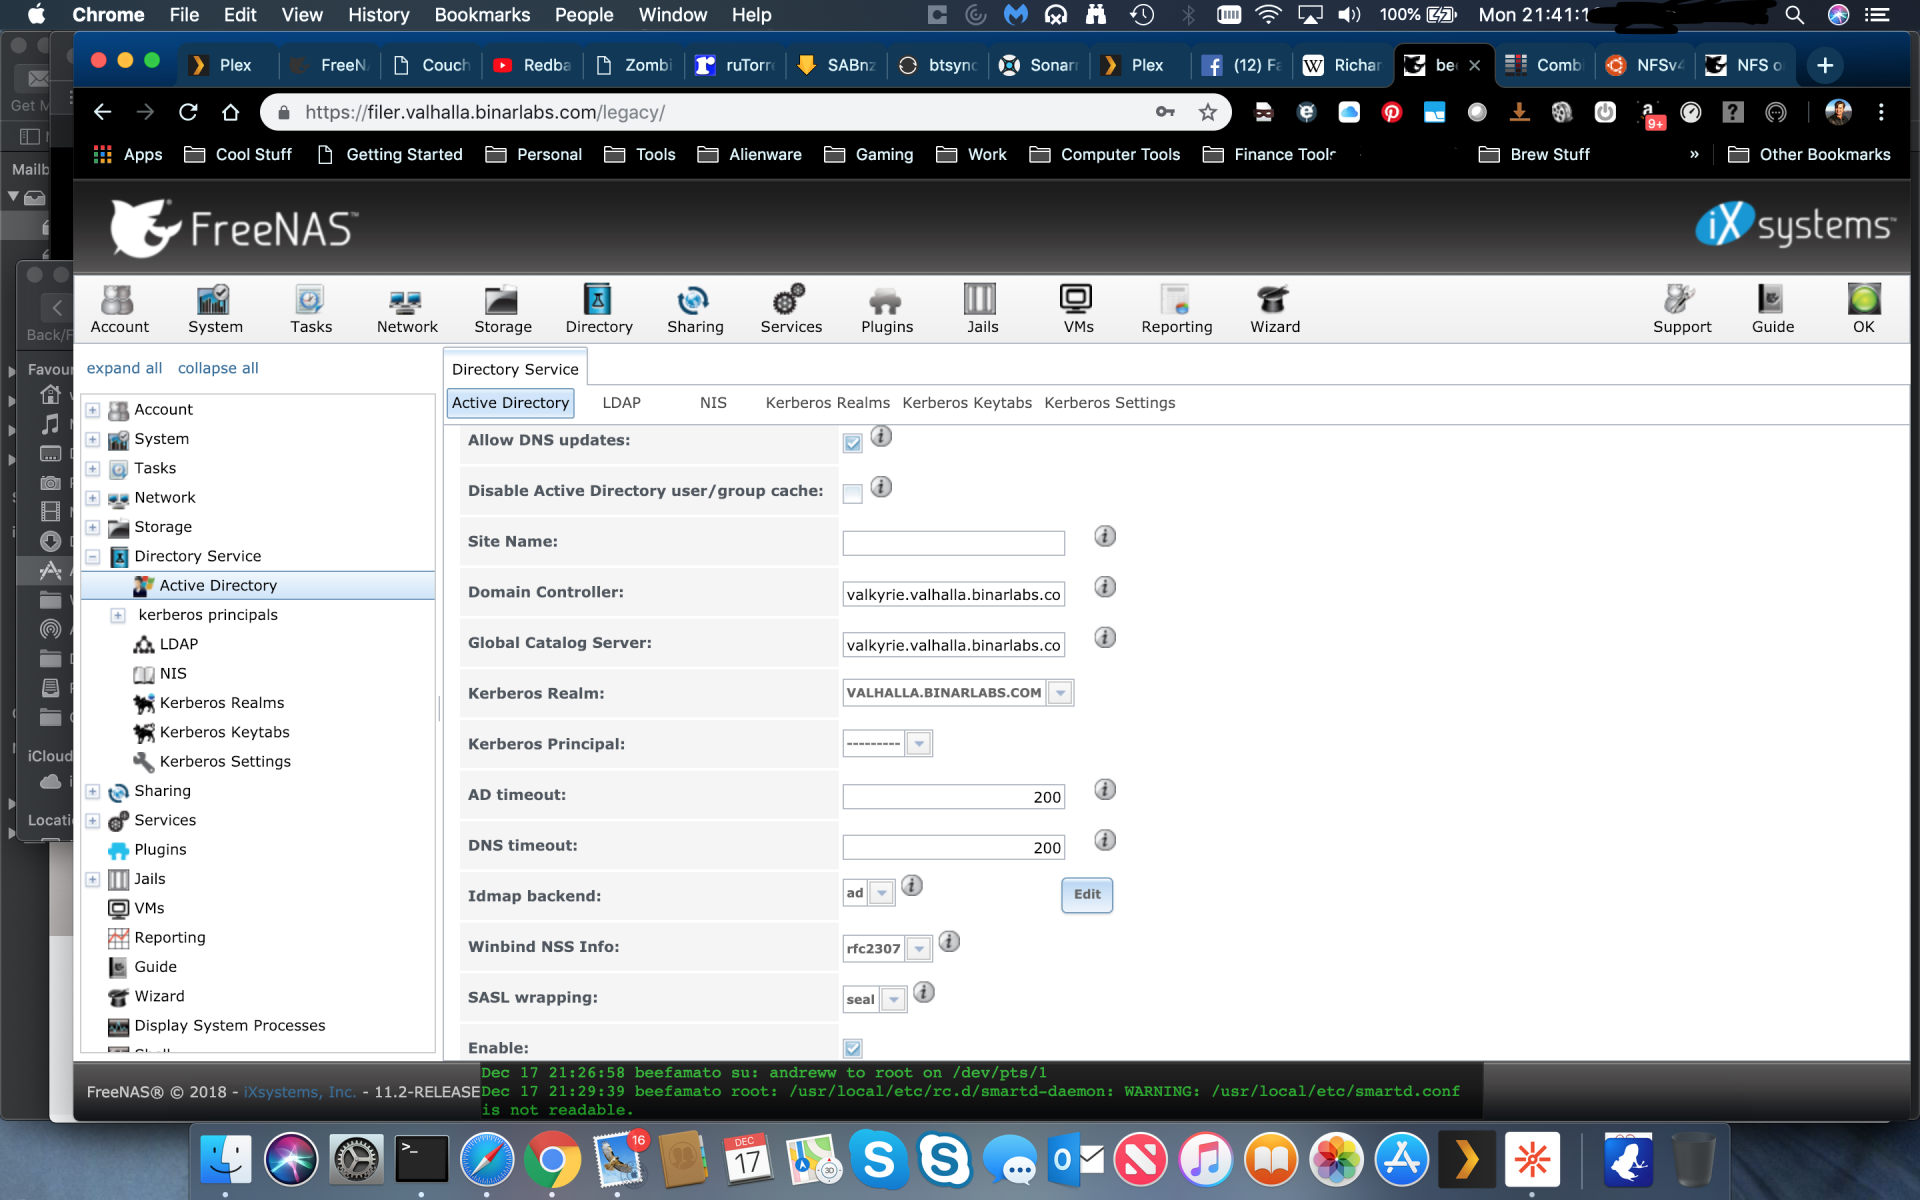1920x1200 pixels.
Task: Reload the FreeNAS page in Chrome
Action: (x=188, y=112)
